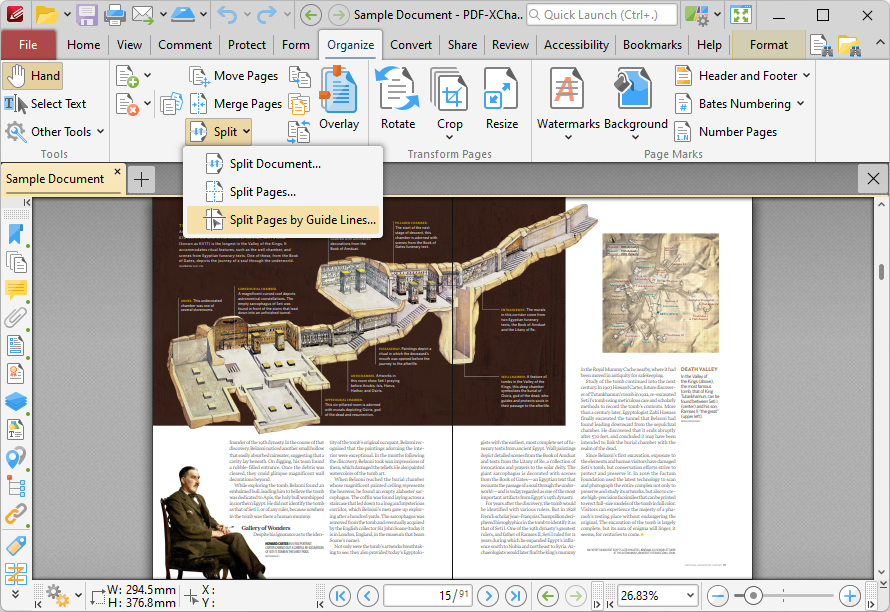The image size is (890, 612).
Task: Choose Split Pages... from menu
Action: click(x=284, y=192)
